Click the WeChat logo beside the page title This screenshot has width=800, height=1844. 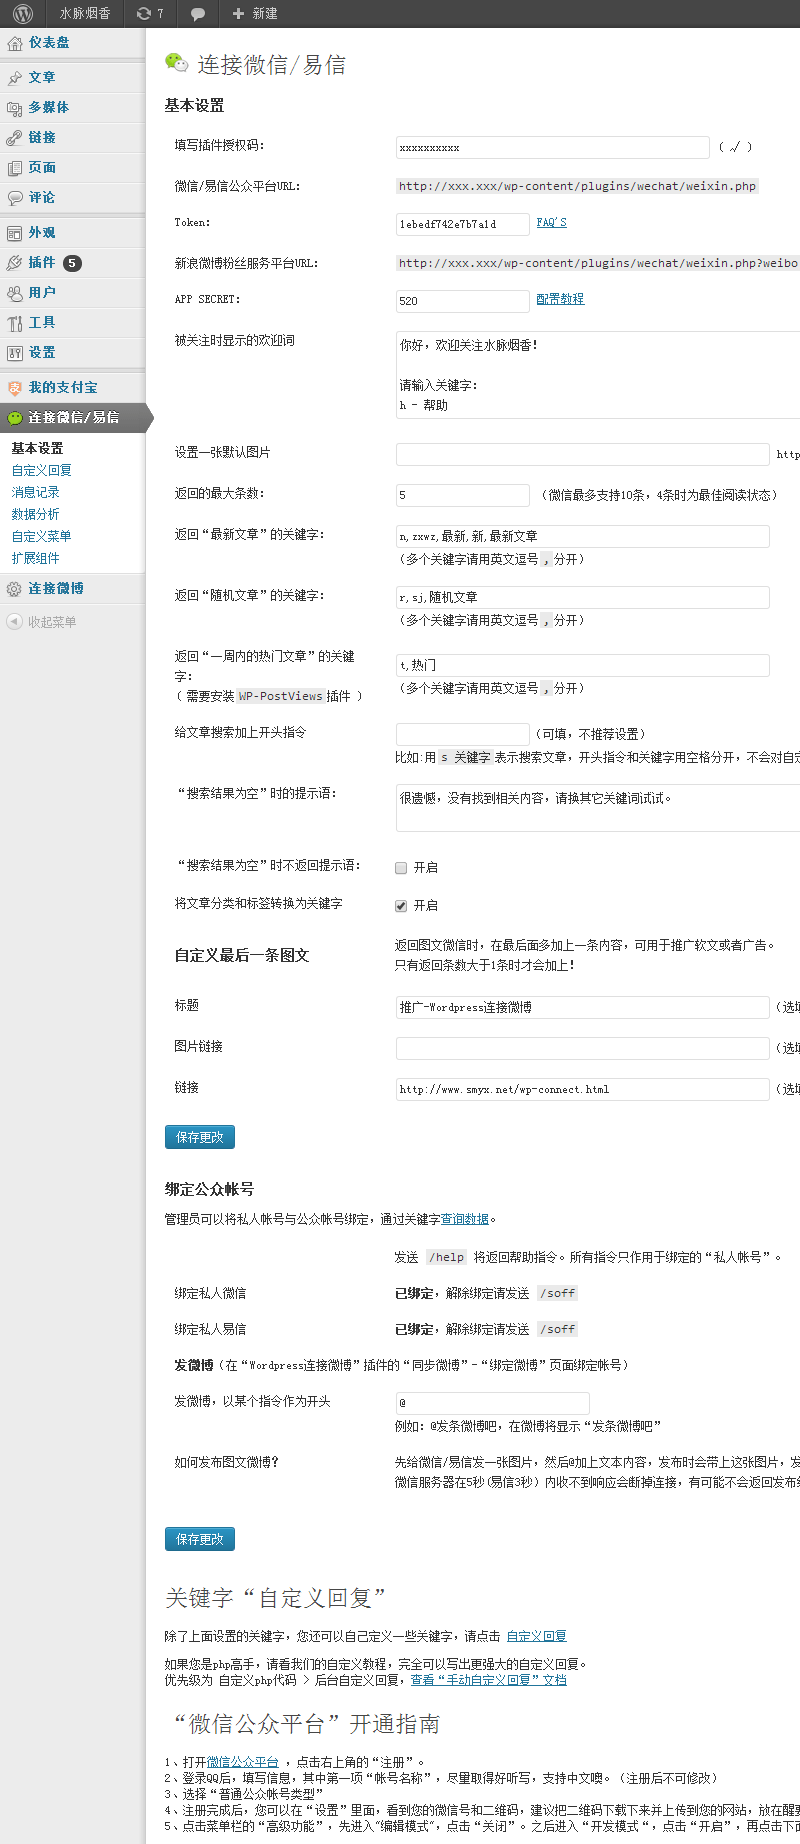[x=177, y=63]
